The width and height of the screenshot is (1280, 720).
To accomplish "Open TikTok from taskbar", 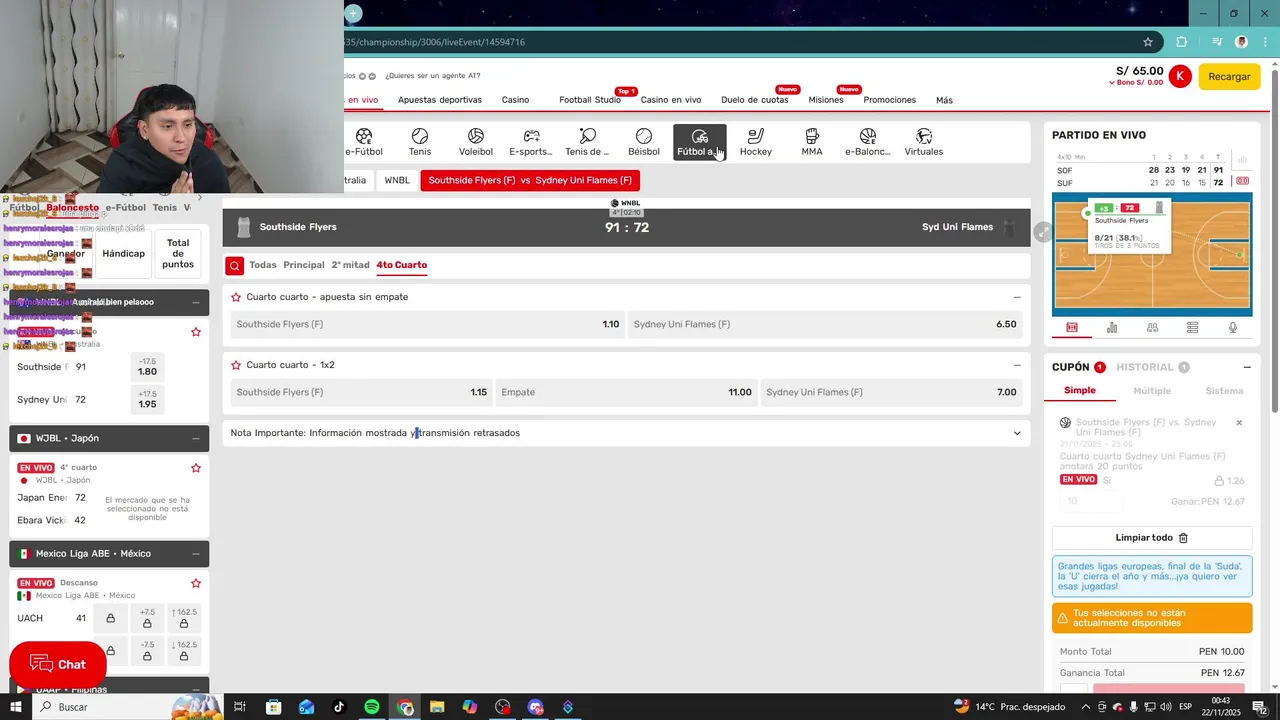I will tap(339, 707).
